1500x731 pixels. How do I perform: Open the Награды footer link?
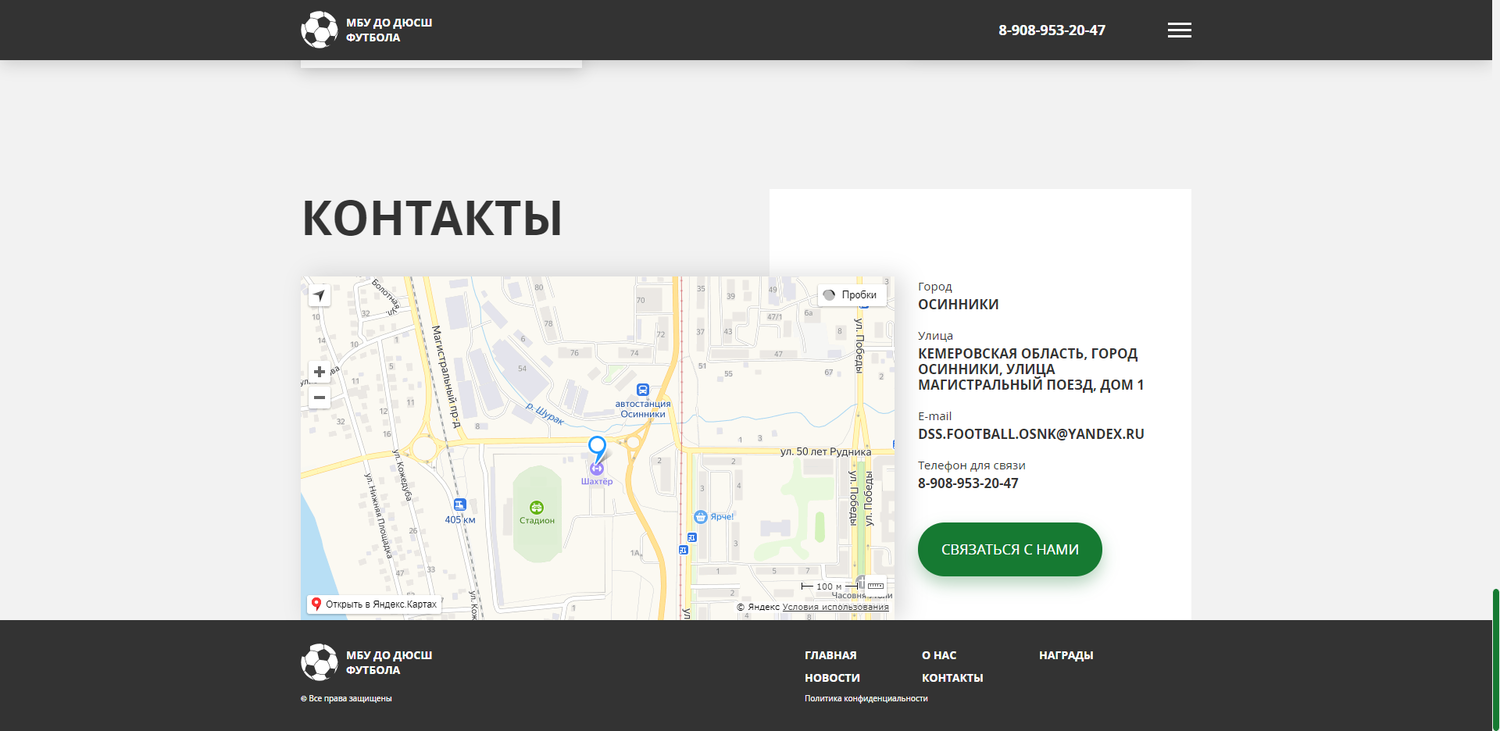click(x=1066, y=655)
